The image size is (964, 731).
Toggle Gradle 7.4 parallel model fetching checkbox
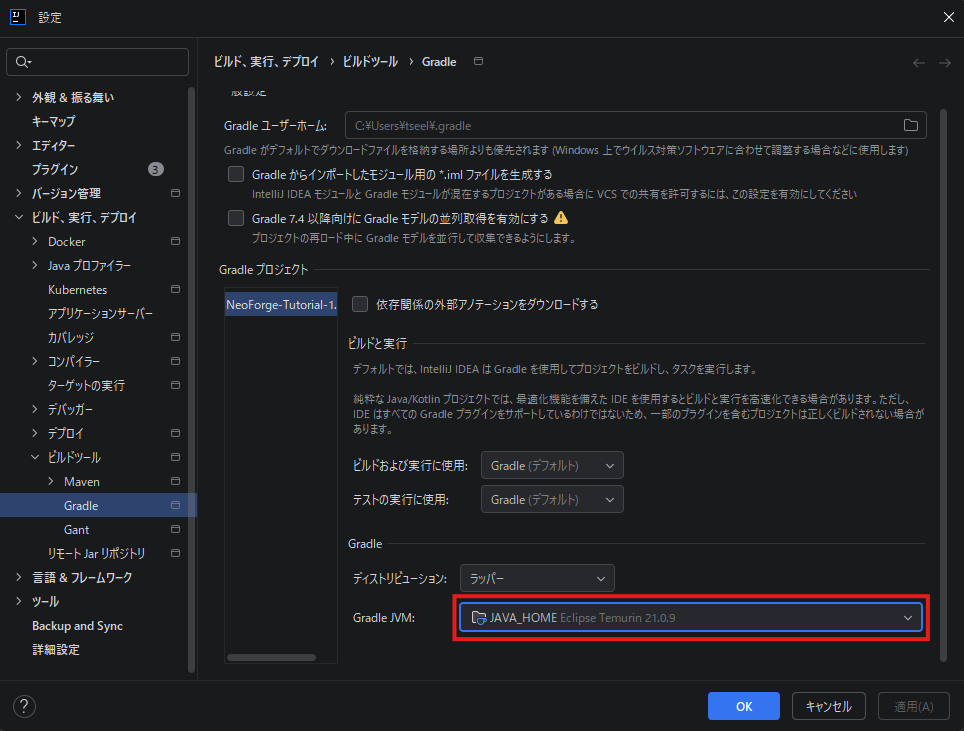tap(236, 218)
